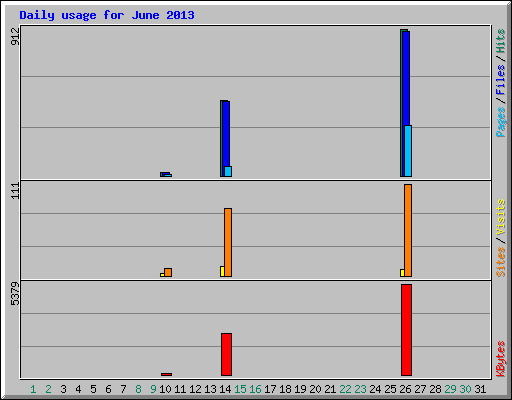
Task: Click day label 24 on the axis
Action: pos(375,389)
